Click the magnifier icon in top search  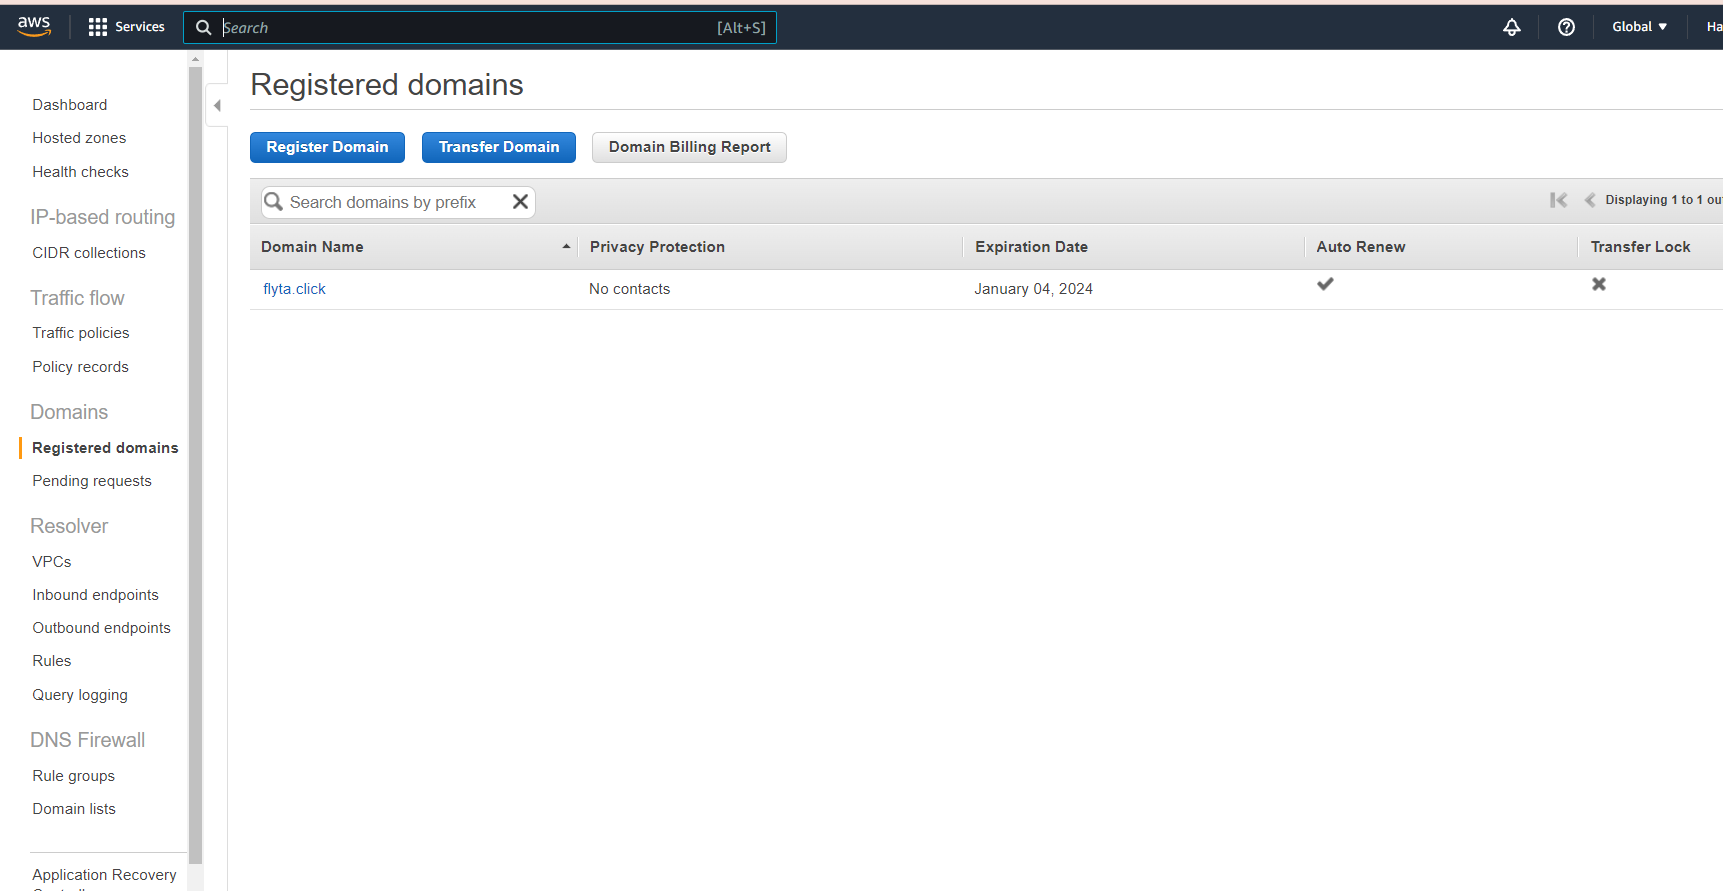pyautogui.click(x=204, y=27)
